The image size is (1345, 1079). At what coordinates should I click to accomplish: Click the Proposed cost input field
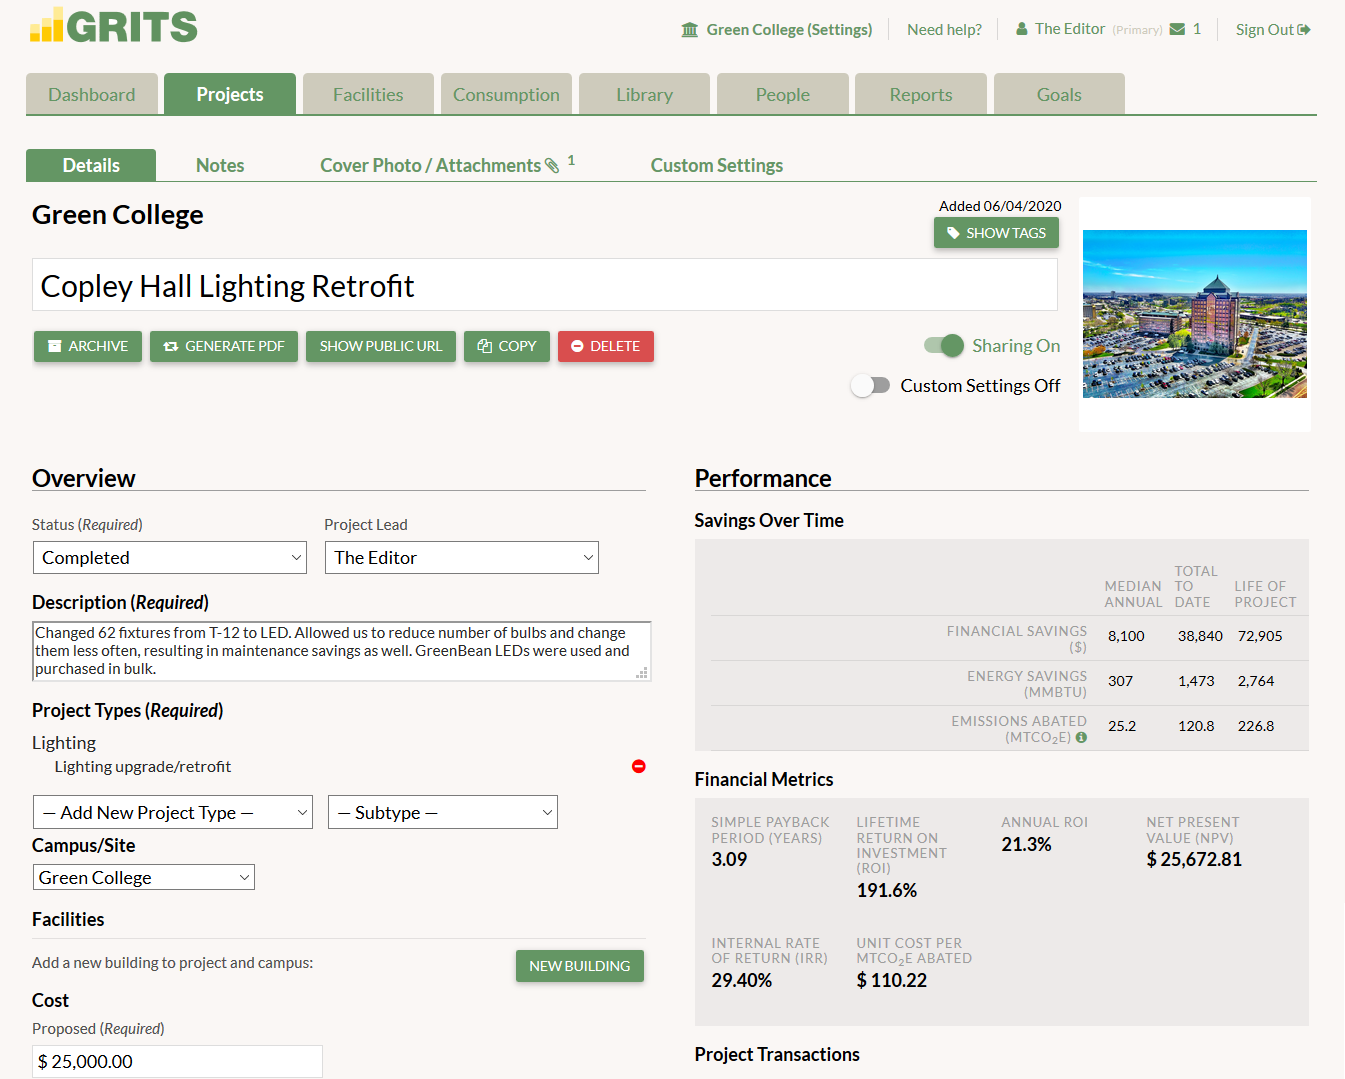coord(177,1061)
